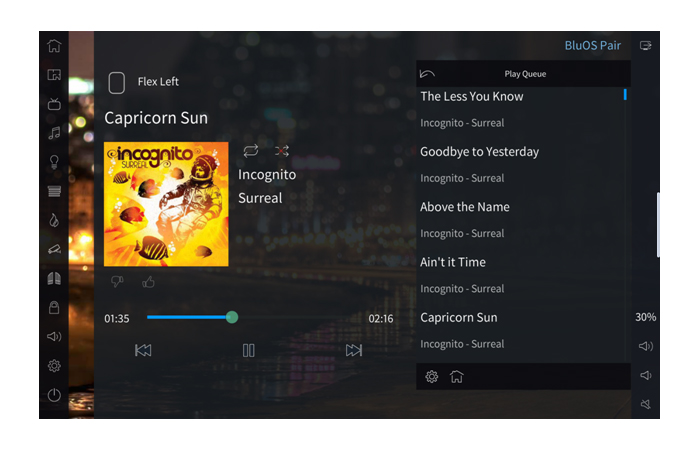
Task: Open the lighting bulb icon in sidebar
Action: click(x=54, y=162)
